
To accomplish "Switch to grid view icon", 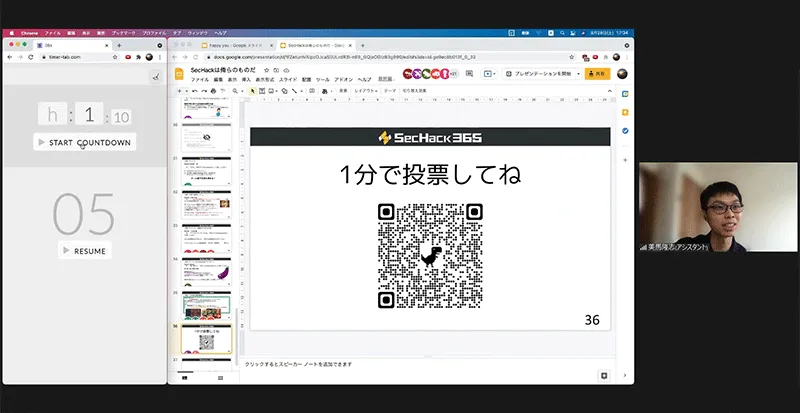I will click(x=220, y=378).
